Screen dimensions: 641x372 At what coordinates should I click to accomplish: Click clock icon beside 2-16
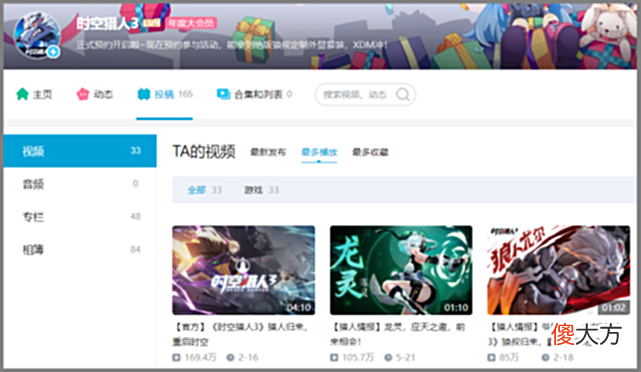(x=231, y=358)
